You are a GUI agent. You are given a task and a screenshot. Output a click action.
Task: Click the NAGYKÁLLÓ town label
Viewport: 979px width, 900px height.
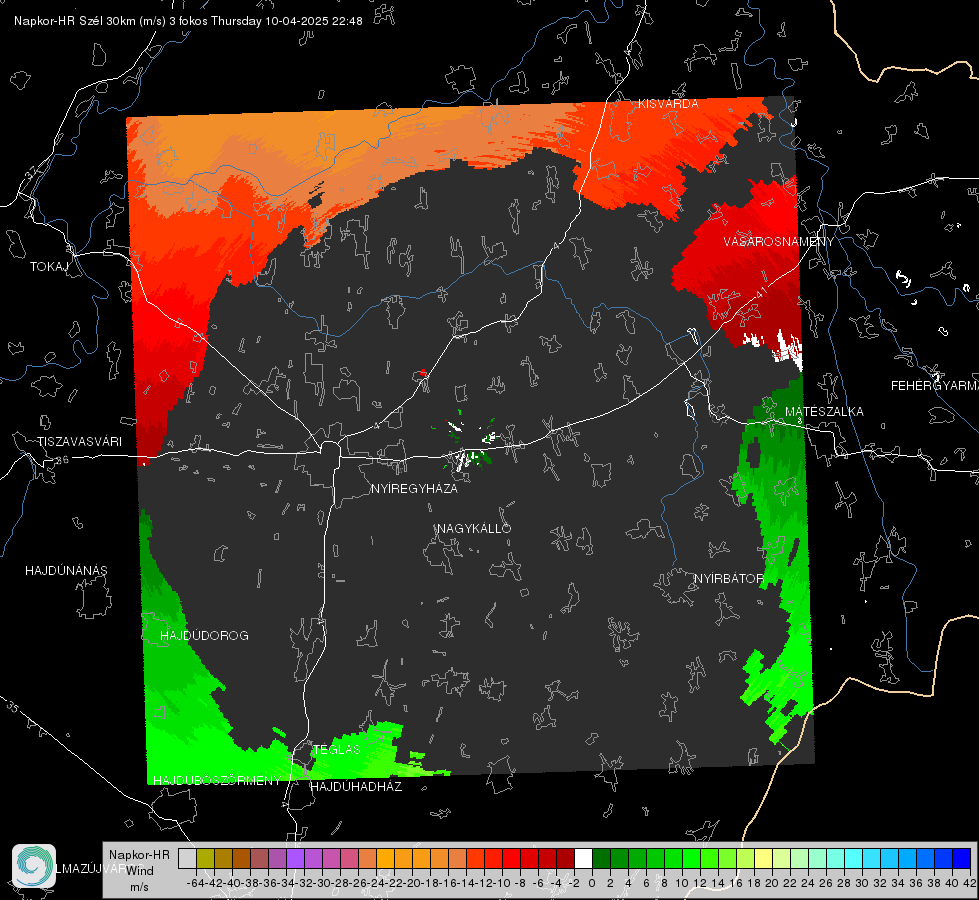(x=474, y=528)
